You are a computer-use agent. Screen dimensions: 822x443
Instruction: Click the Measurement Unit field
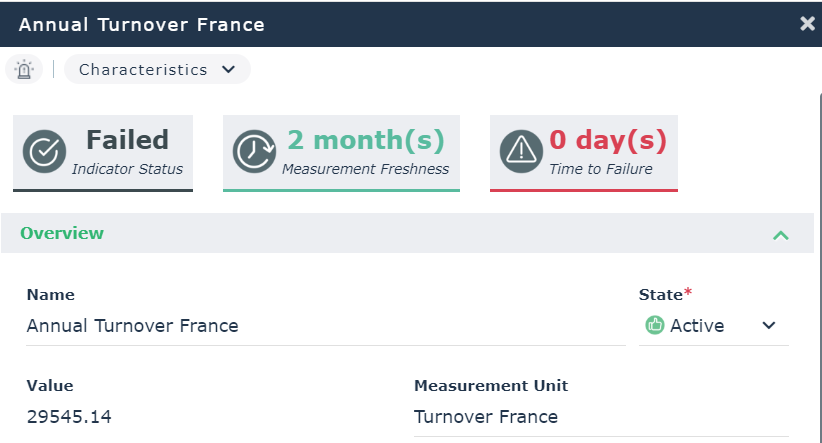(486, 416)
